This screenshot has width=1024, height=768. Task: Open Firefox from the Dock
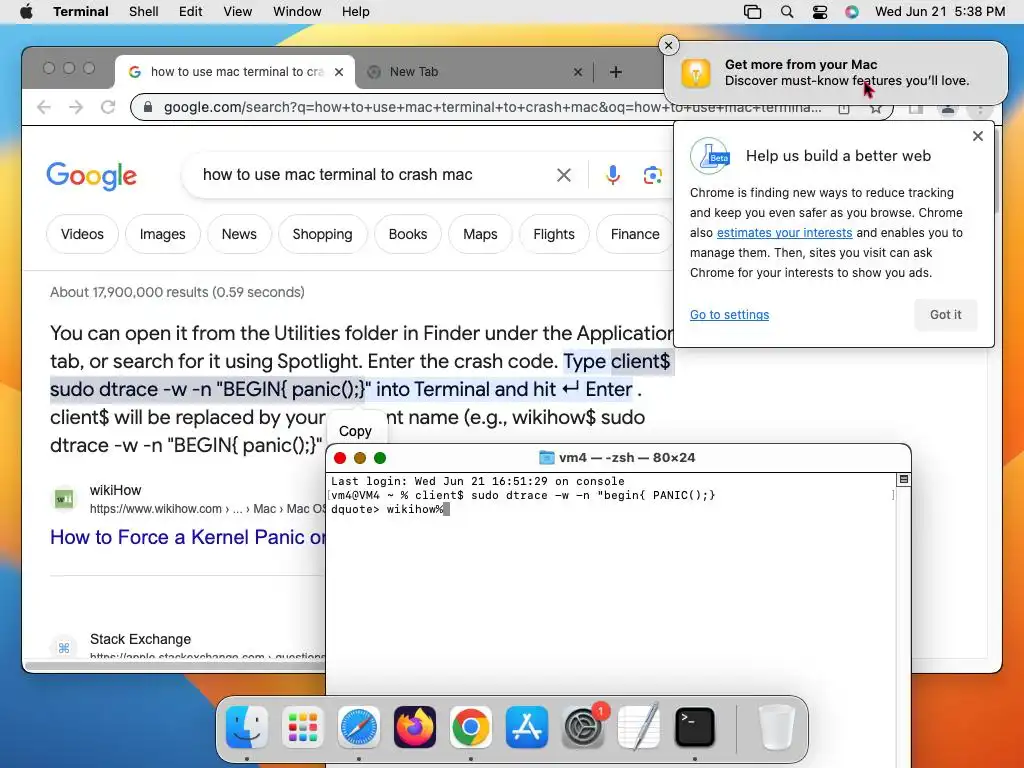click(415, 727)
